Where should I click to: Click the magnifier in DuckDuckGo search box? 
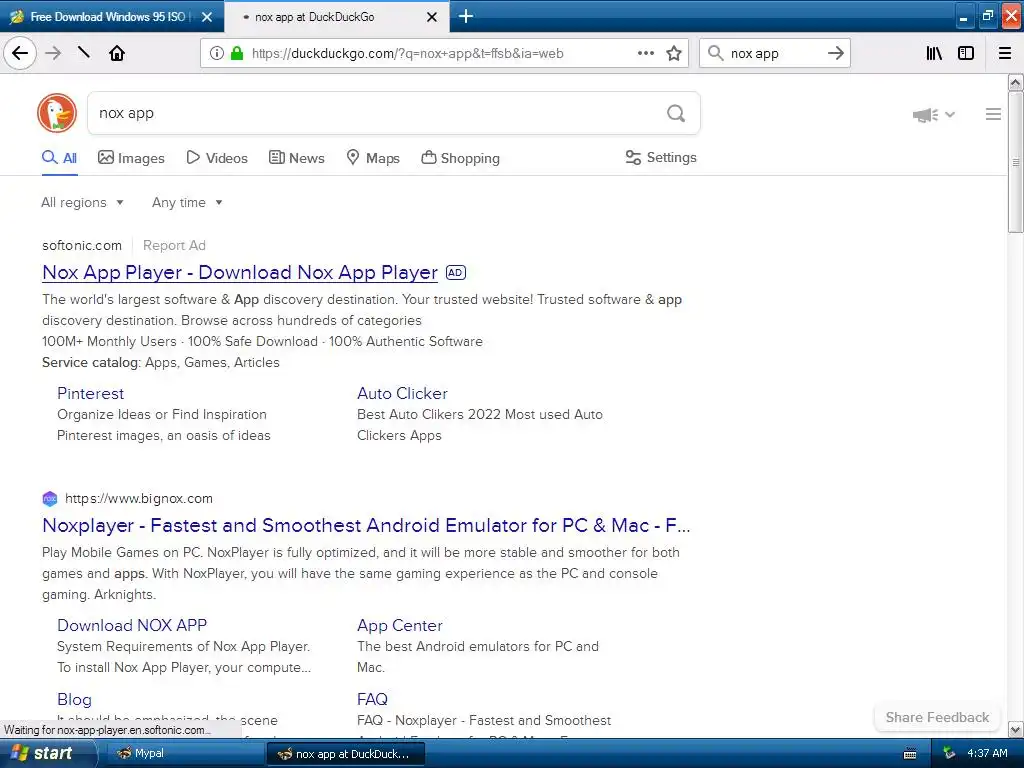(x=676, y=114)
